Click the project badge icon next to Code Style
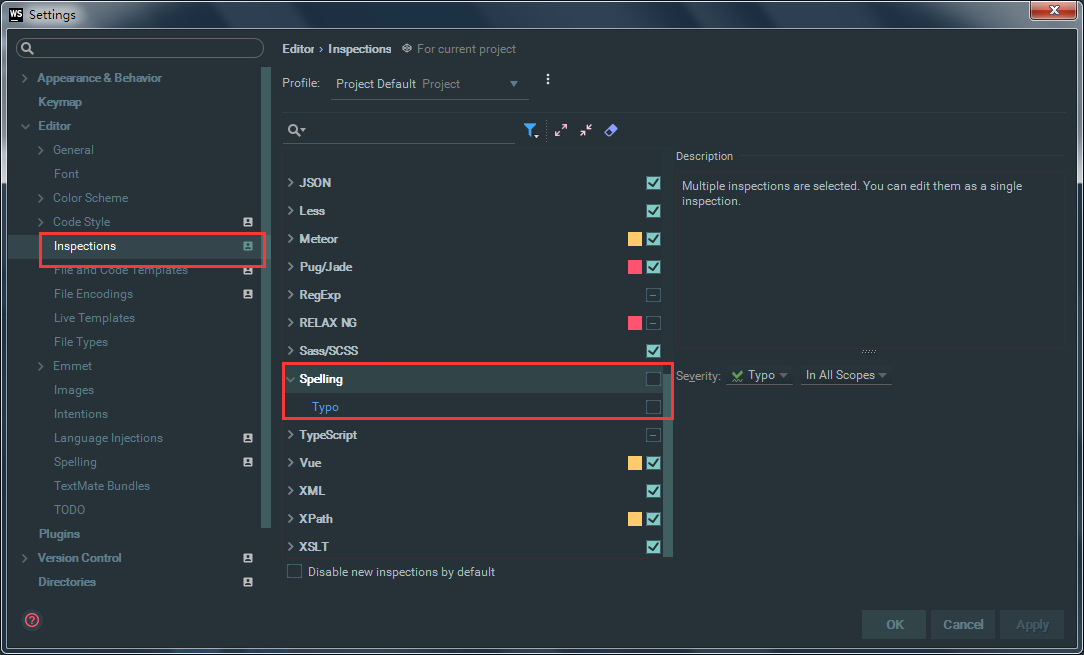Screen dimensions: 1084x655 pos(247,222)
